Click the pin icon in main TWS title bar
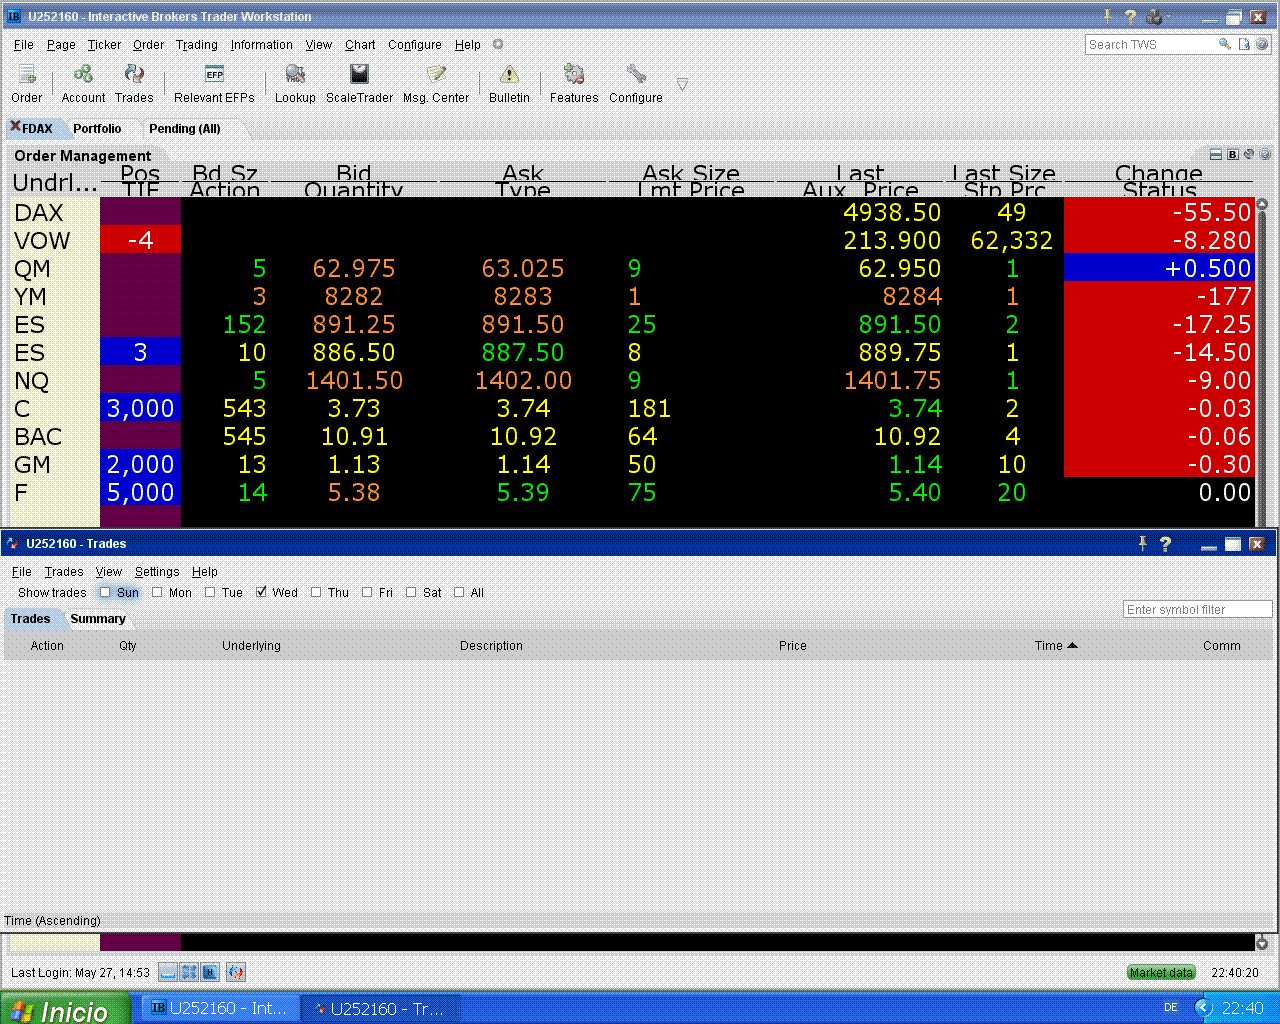Screen dimensions: 1280x1024 click(1108, 16)
